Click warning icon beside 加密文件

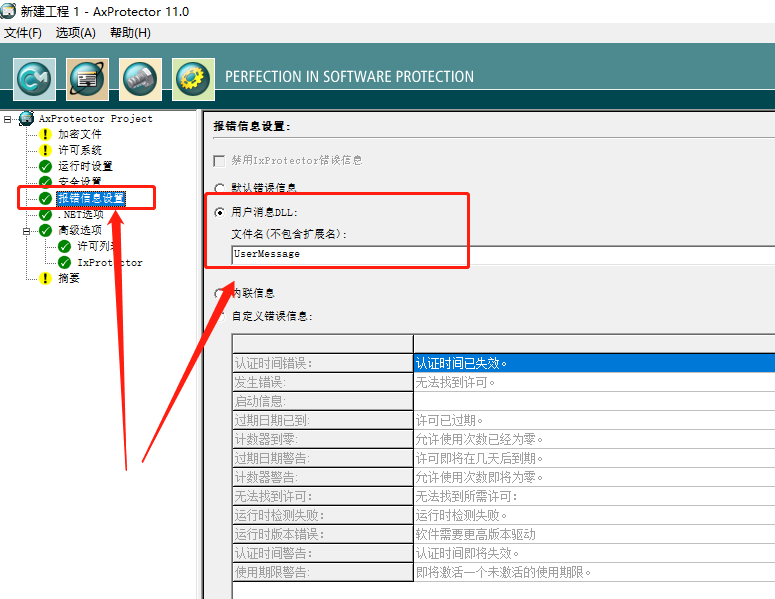click(45, 134)
